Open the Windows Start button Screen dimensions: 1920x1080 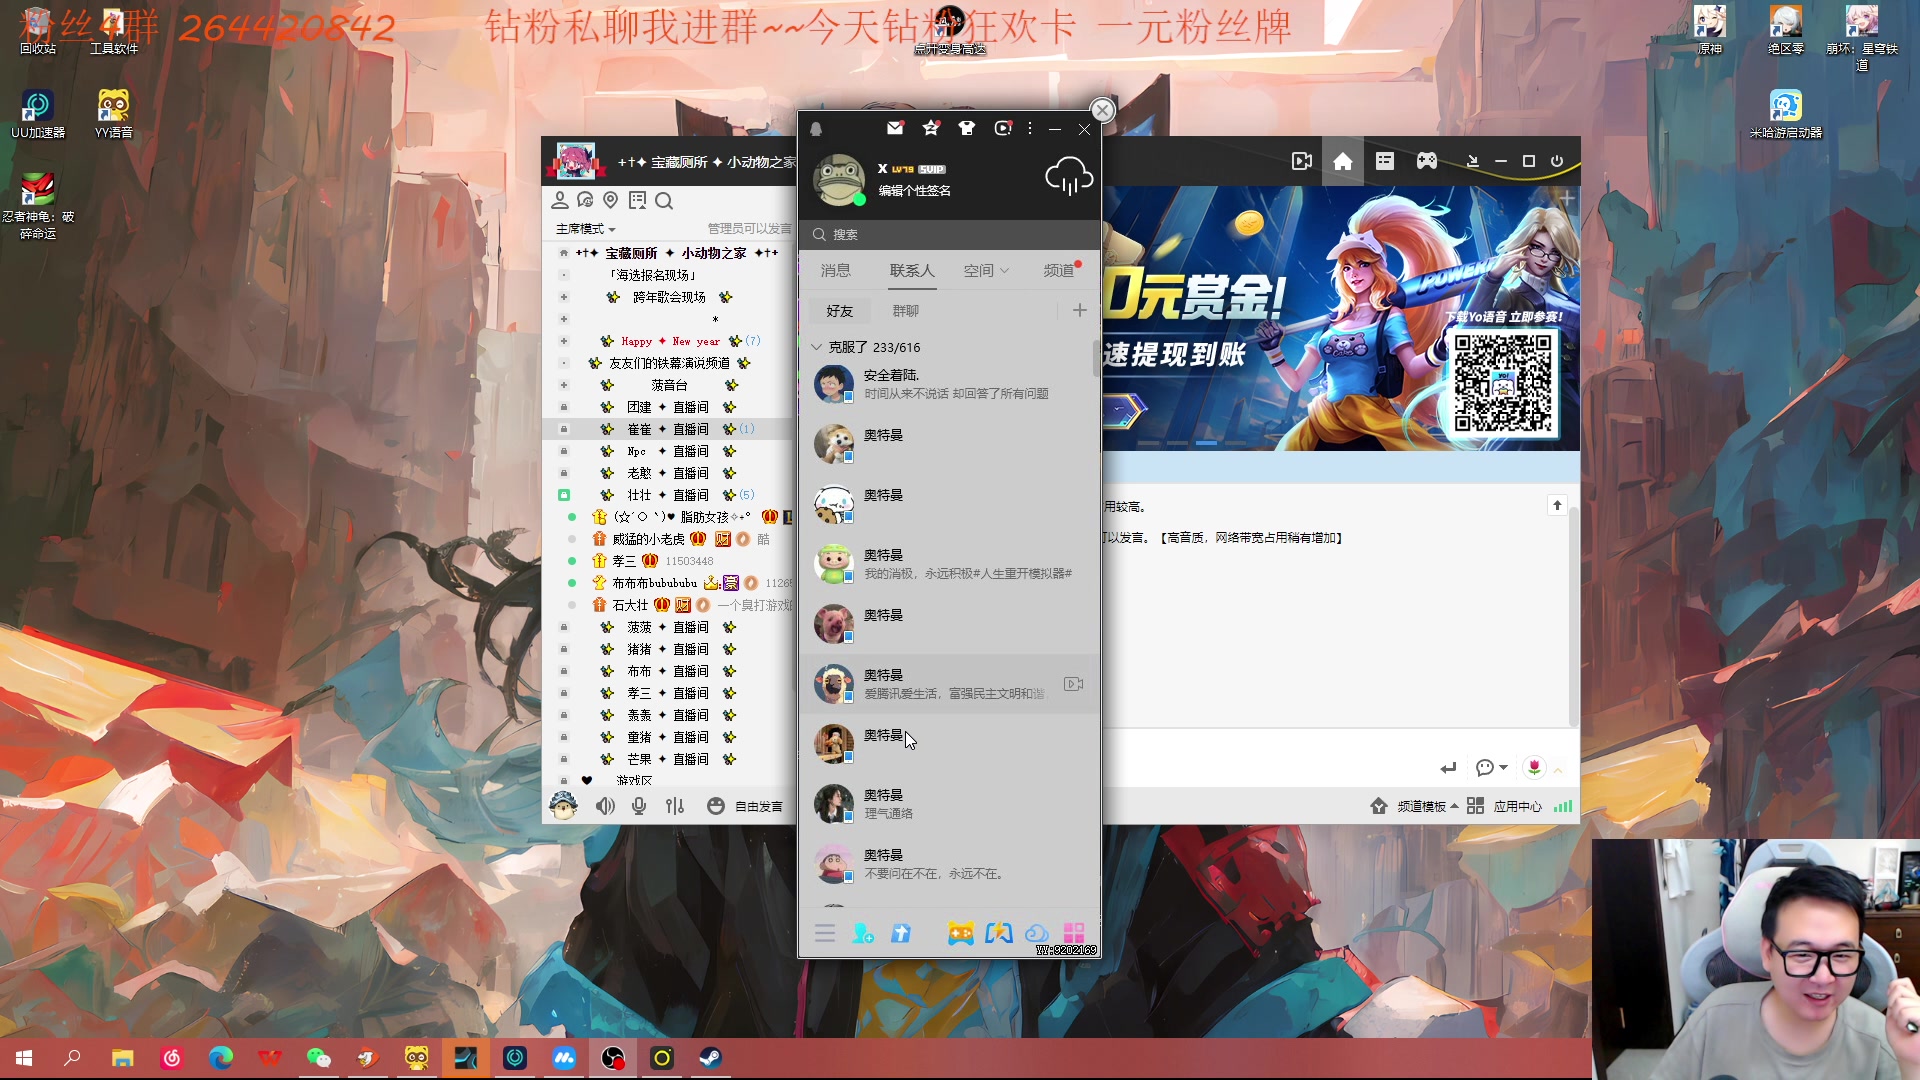click(x=24, y=1058)
